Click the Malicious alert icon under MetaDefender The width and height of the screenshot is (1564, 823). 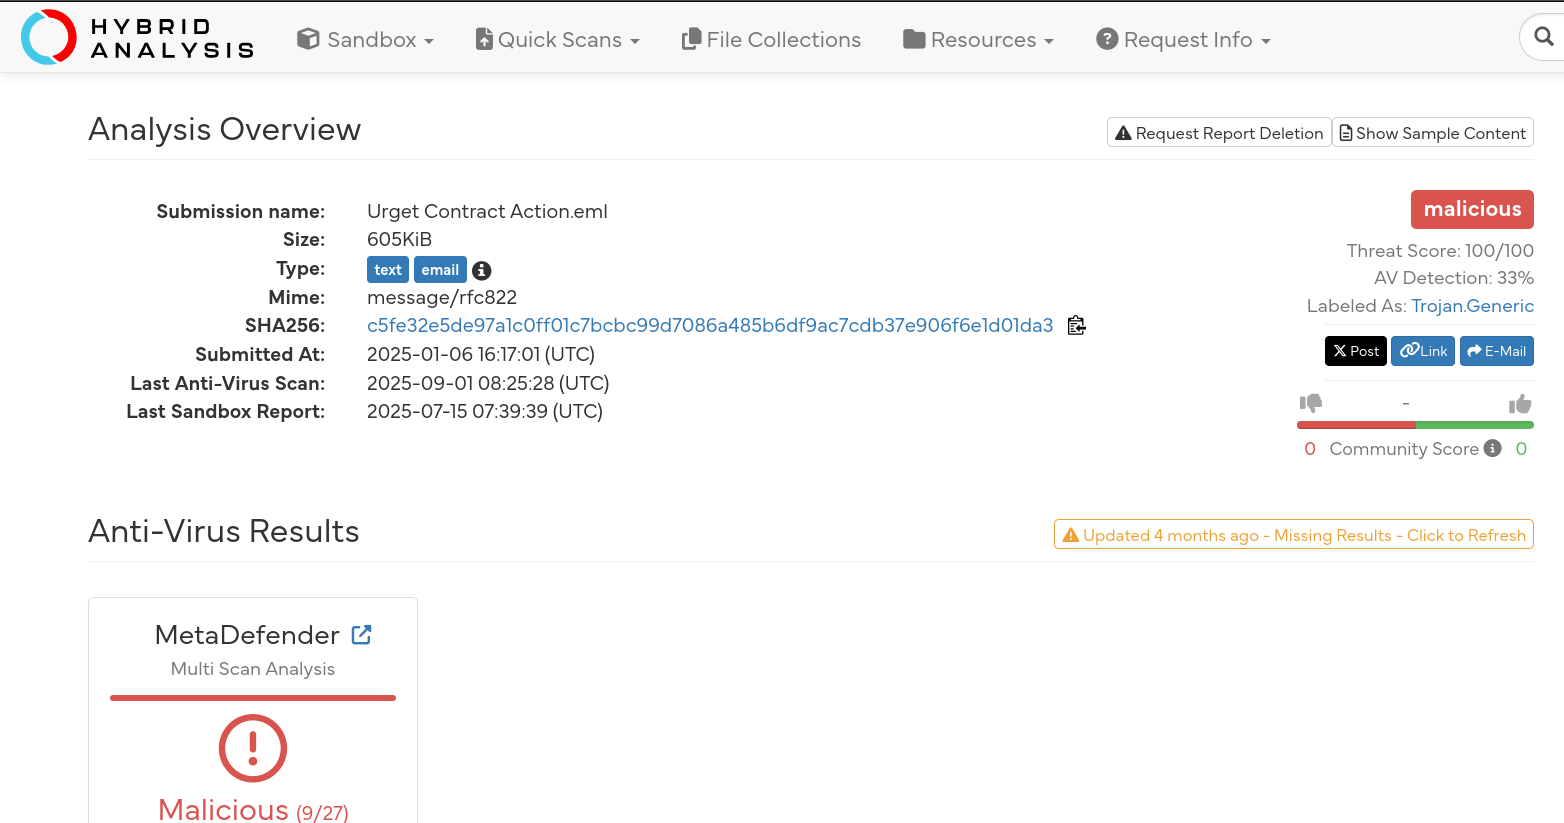coord(252,747)
